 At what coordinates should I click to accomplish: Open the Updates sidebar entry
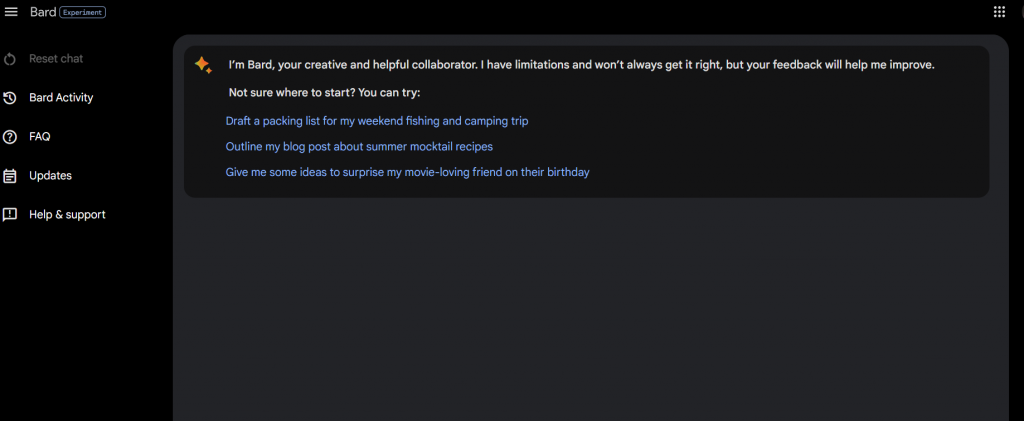click(50, 176)
